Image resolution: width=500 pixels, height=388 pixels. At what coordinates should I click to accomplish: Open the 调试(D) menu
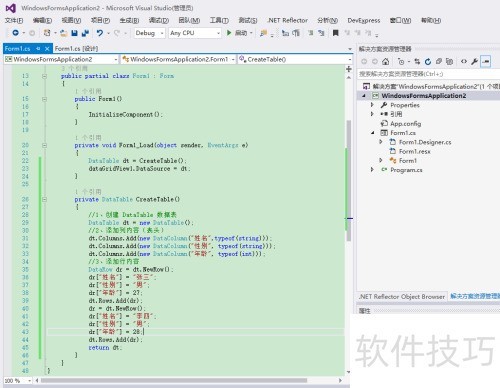point(158,20)
